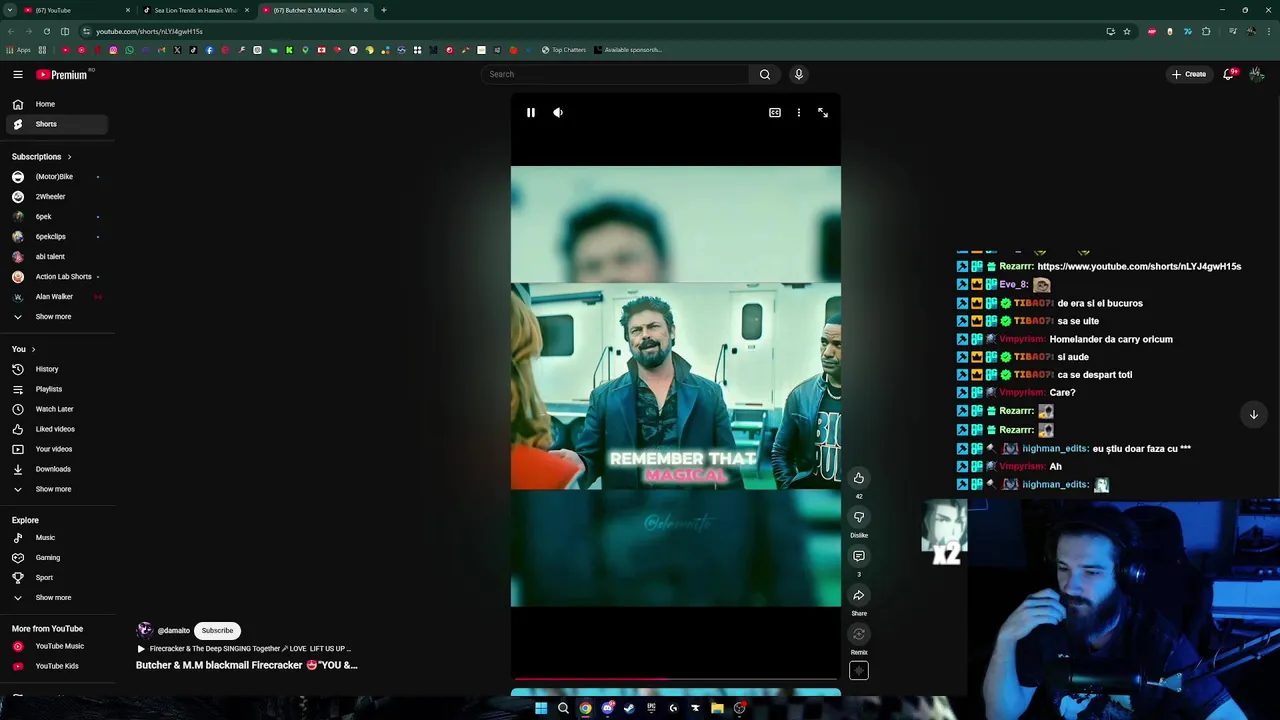
Task: Open Liked videos in sidebar
Action: (57, 429)
